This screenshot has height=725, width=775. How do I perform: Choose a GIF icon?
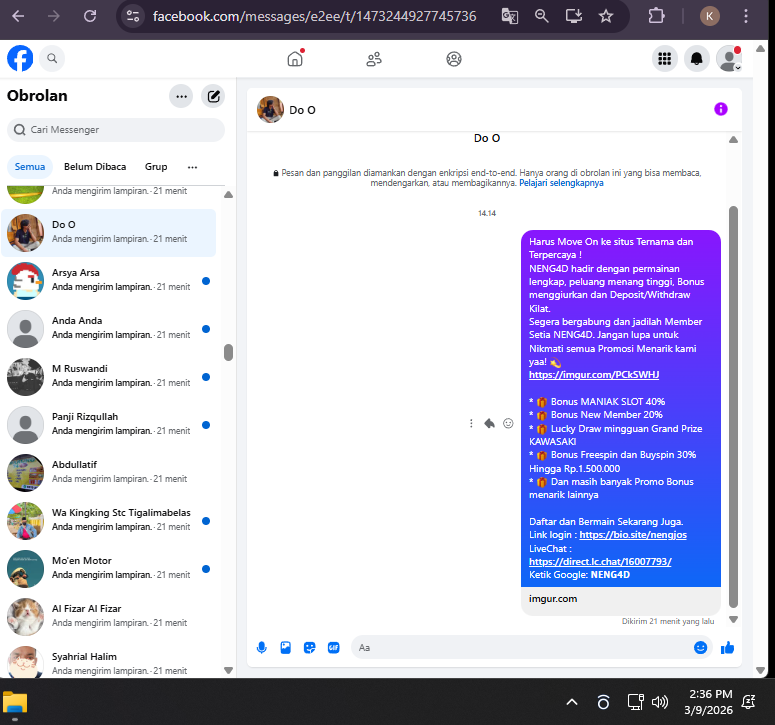click(x=334, y=647)
